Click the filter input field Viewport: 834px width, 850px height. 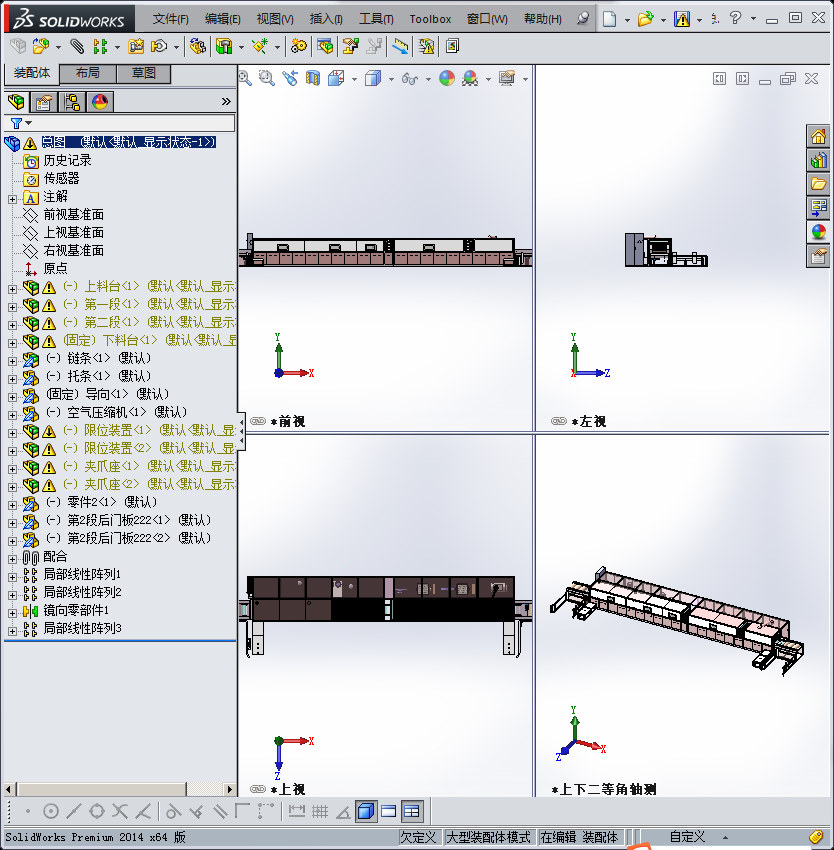(x=119, y=123)
